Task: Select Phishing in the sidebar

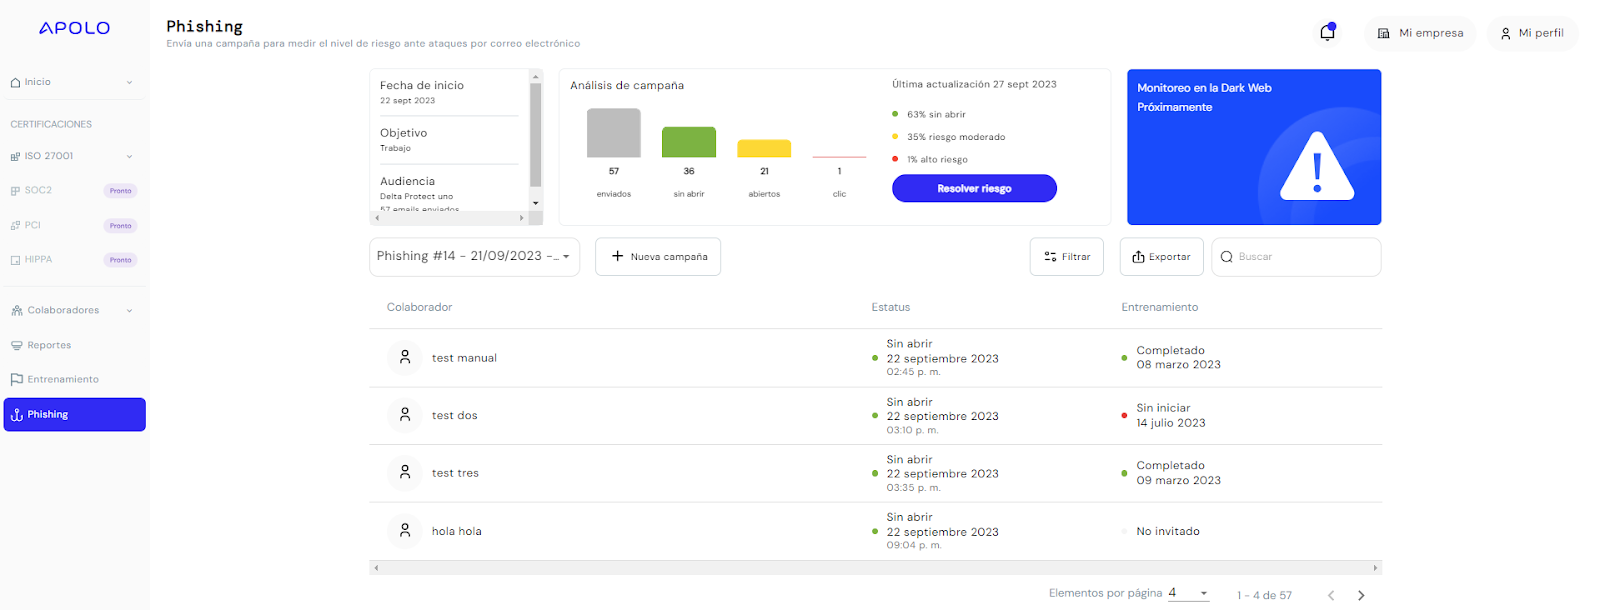Action: (75, 414)
